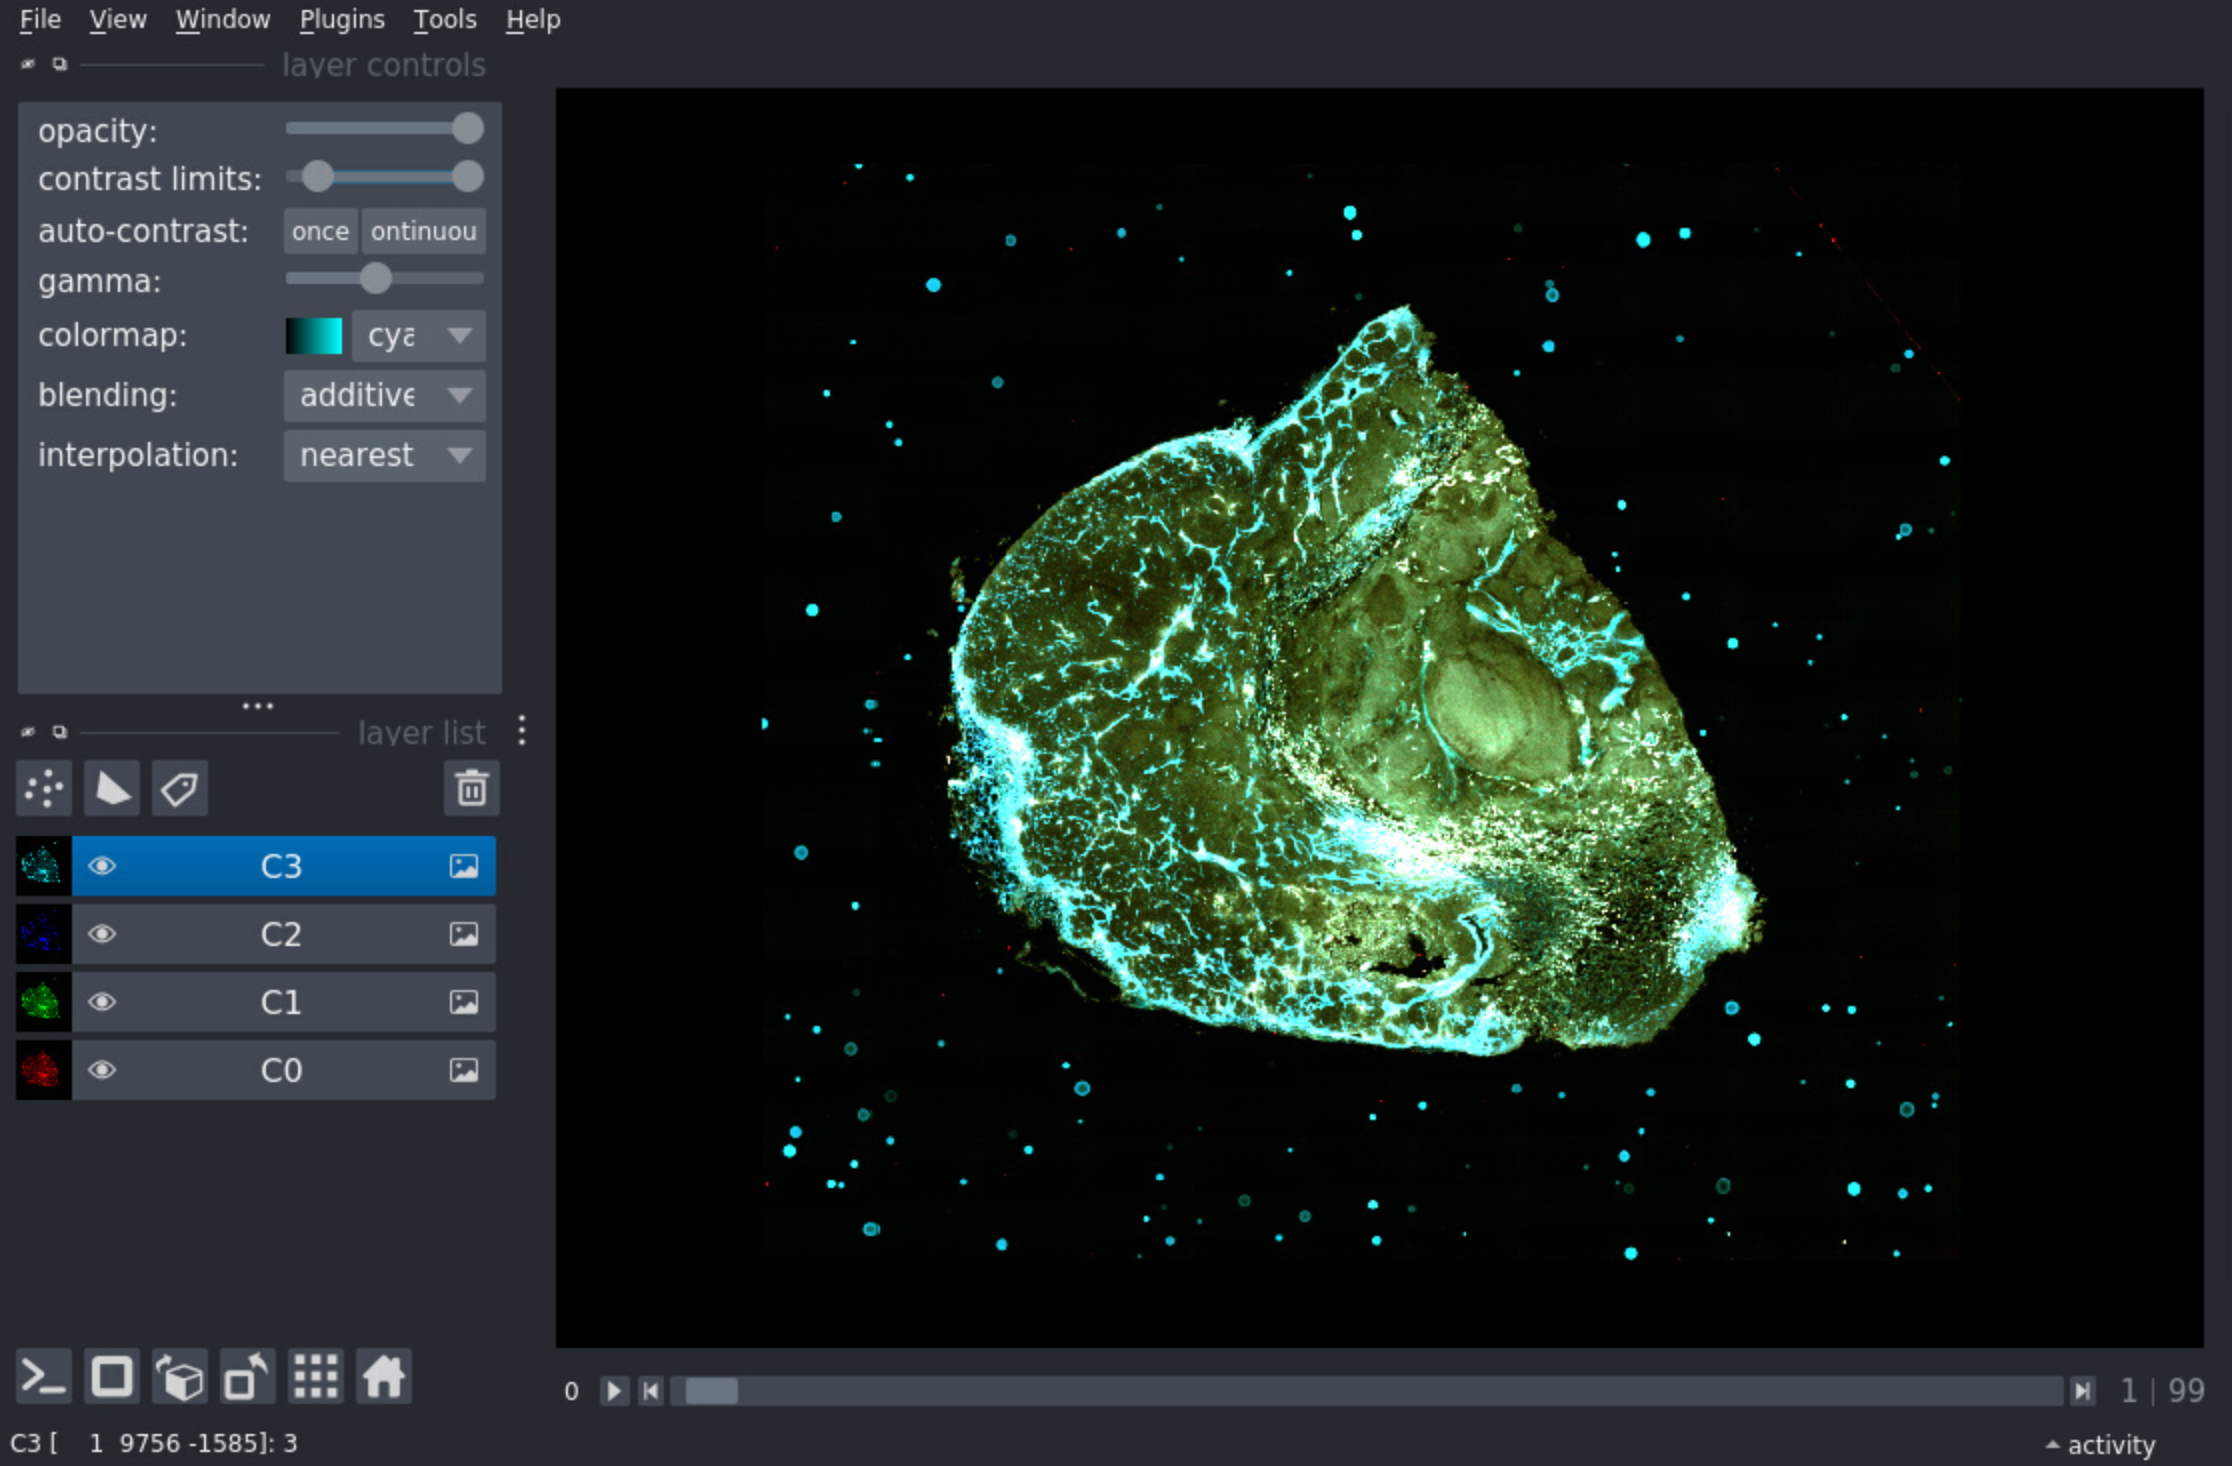The width and height of the screenshot is (2232, 1466).
Task: Open the napari console
Action: (43, 1377)
